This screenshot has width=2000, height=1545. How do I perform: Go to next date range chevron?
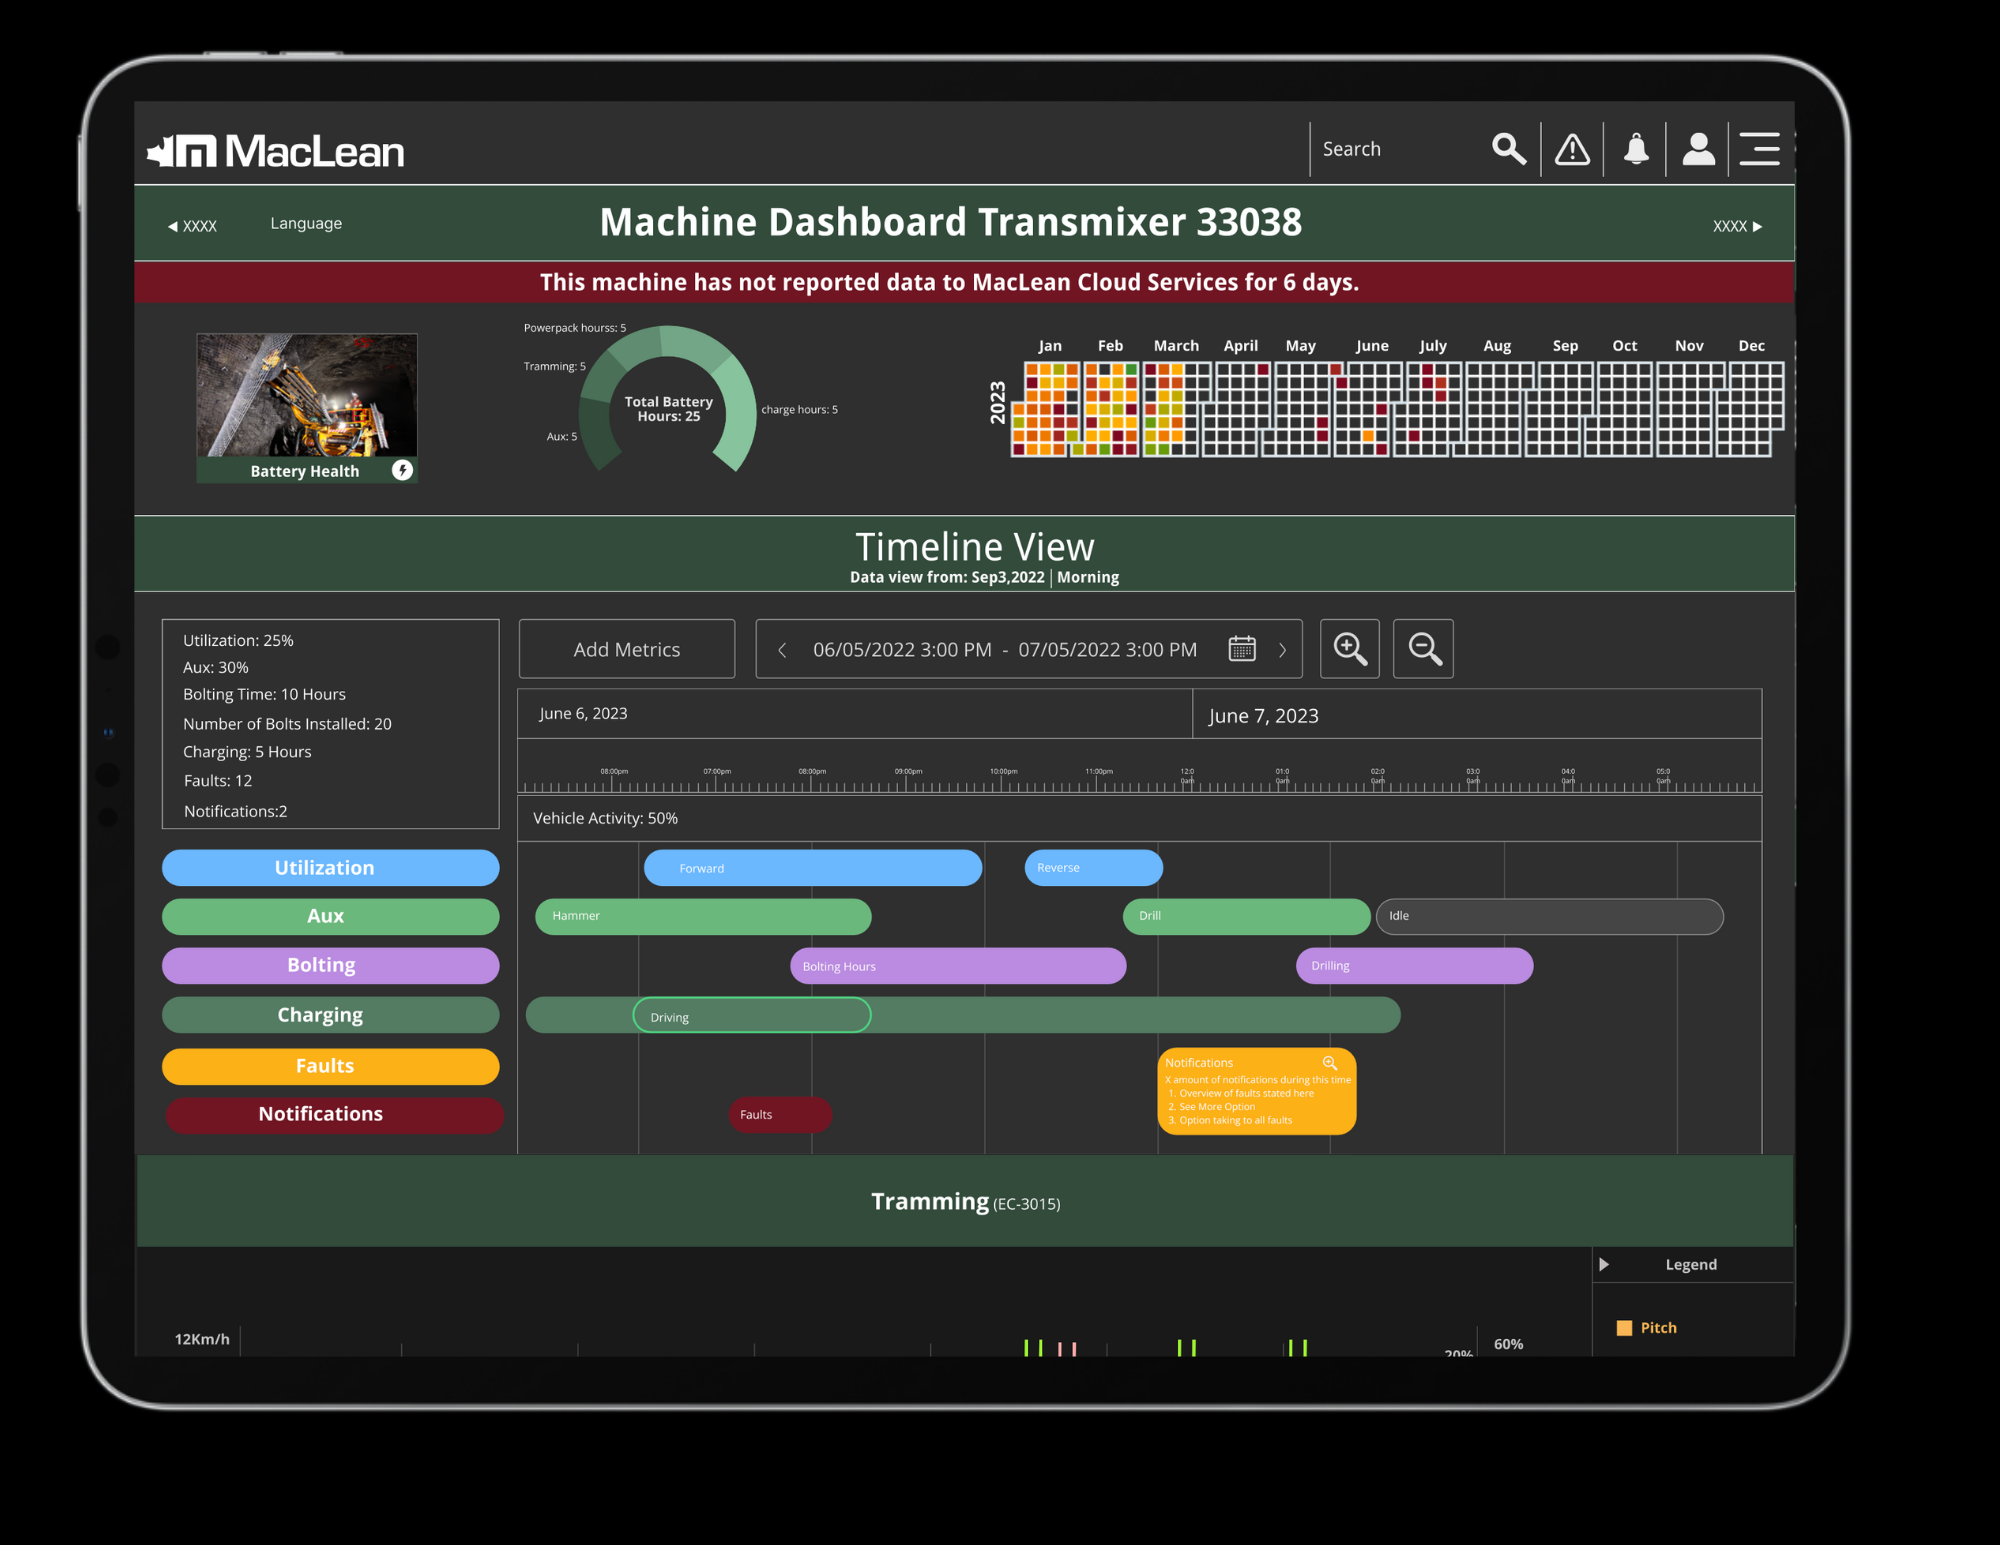(x=1282, y=650)
